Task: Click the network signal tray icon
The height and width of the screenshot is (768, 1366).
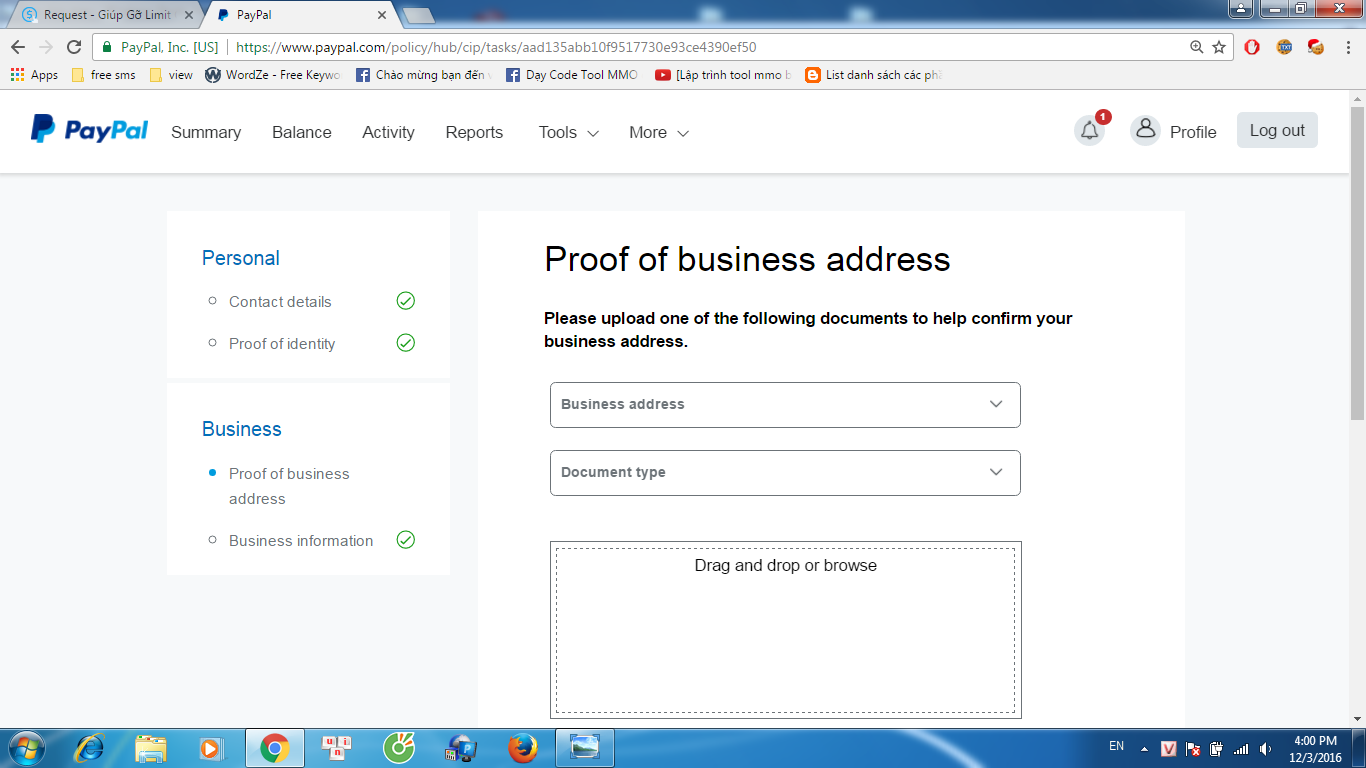Action: pos(1241,748)
